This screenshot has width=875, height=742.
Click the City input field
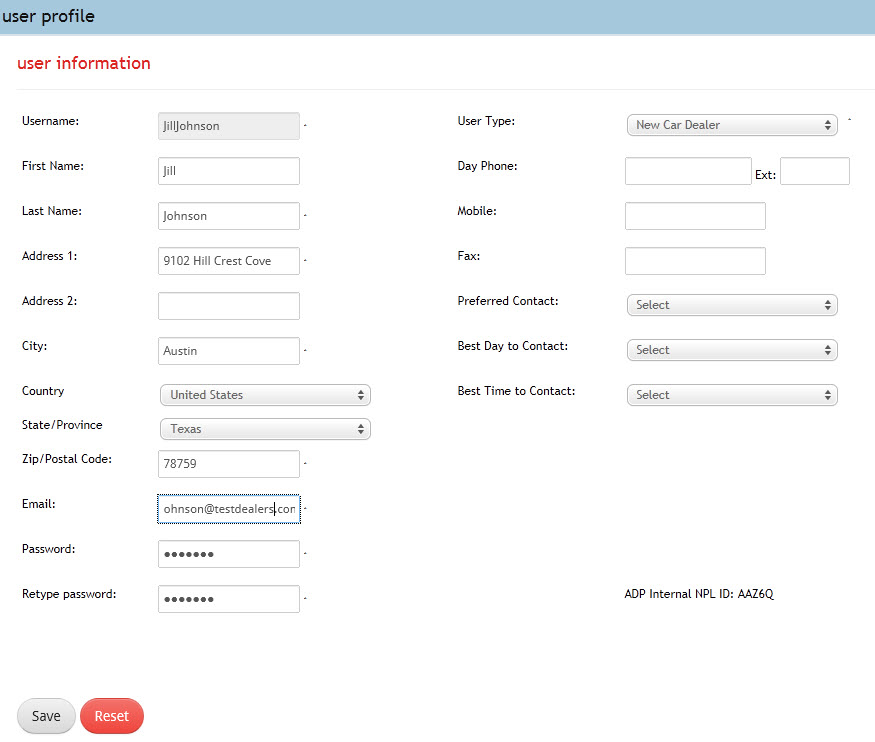pos(229,351)
